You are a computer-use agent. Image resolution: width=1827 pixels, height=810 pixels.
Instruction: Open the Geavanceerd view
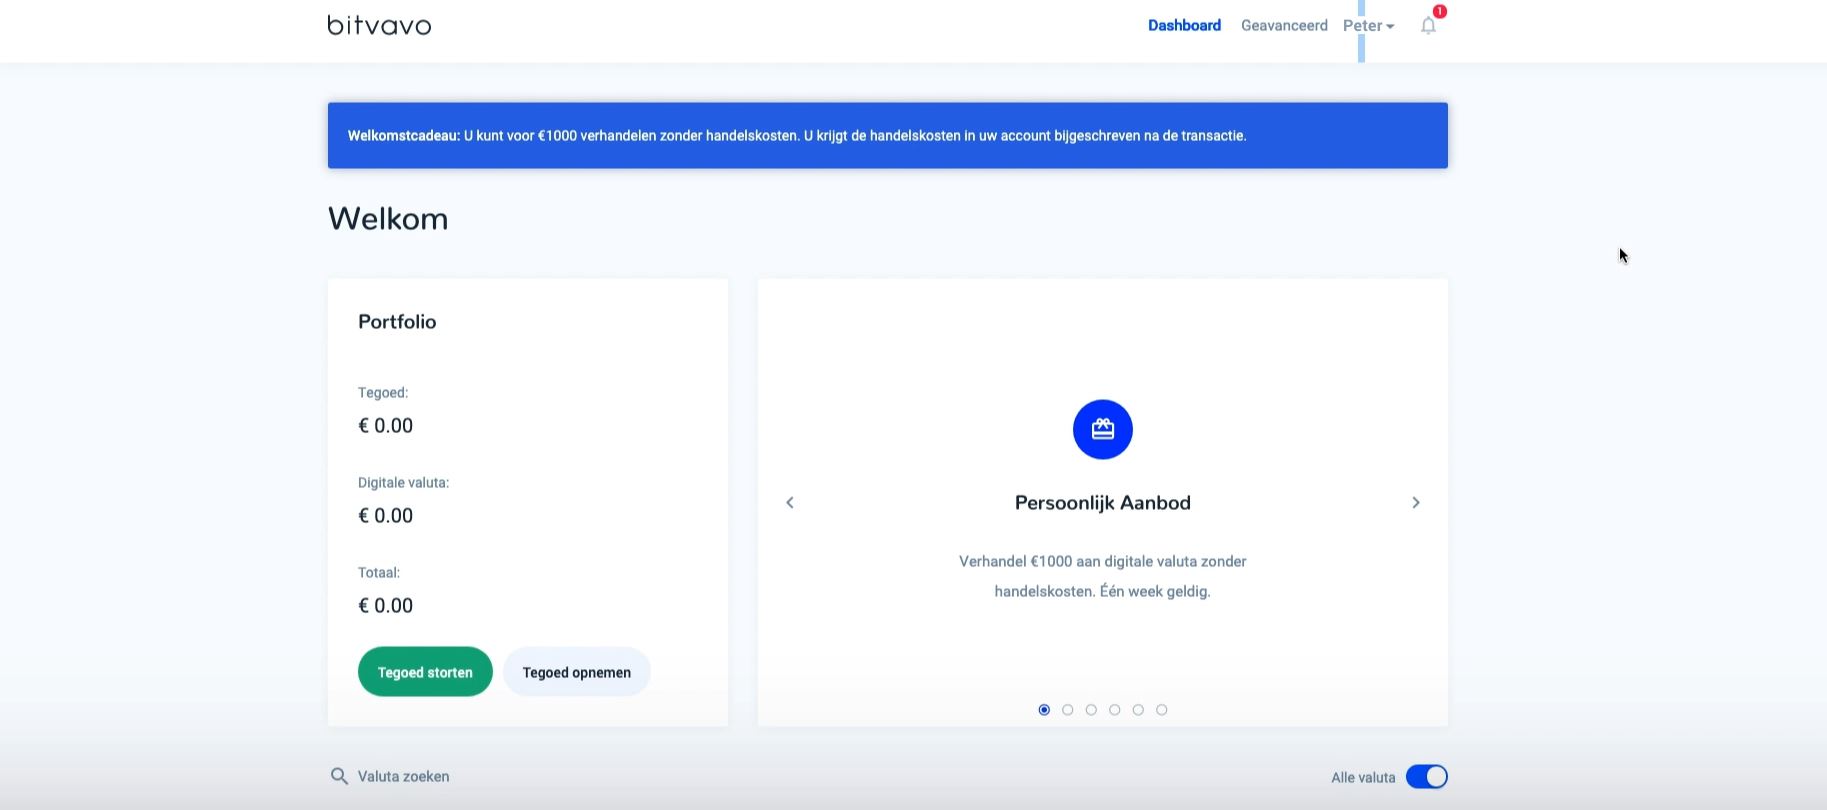[1284, 26]
